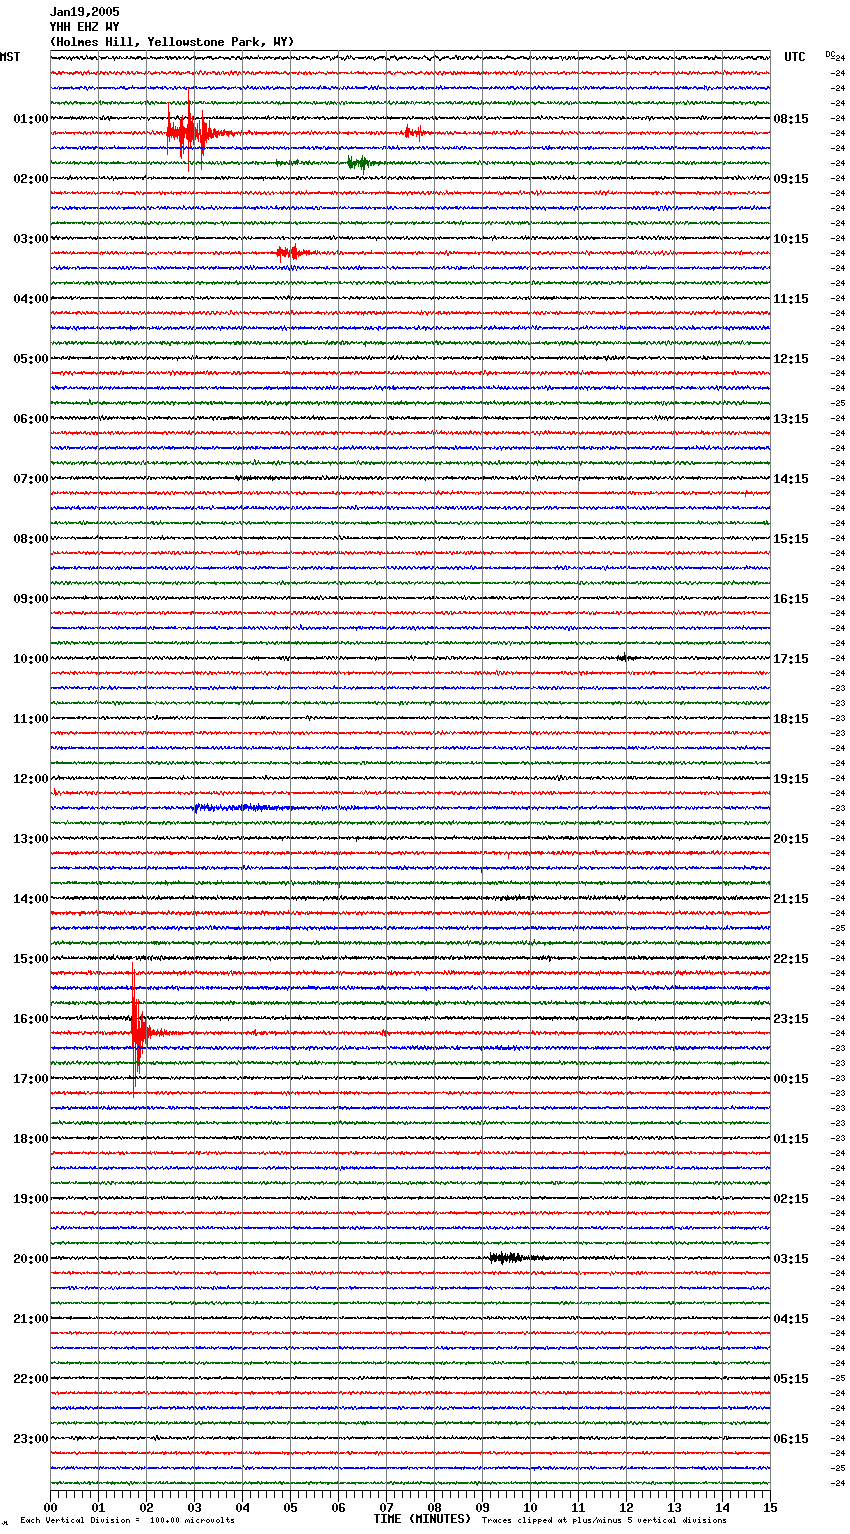The image size is (850, 1534).
Task: Select the 16:00 MST hour label
Action: point(31,1019)
